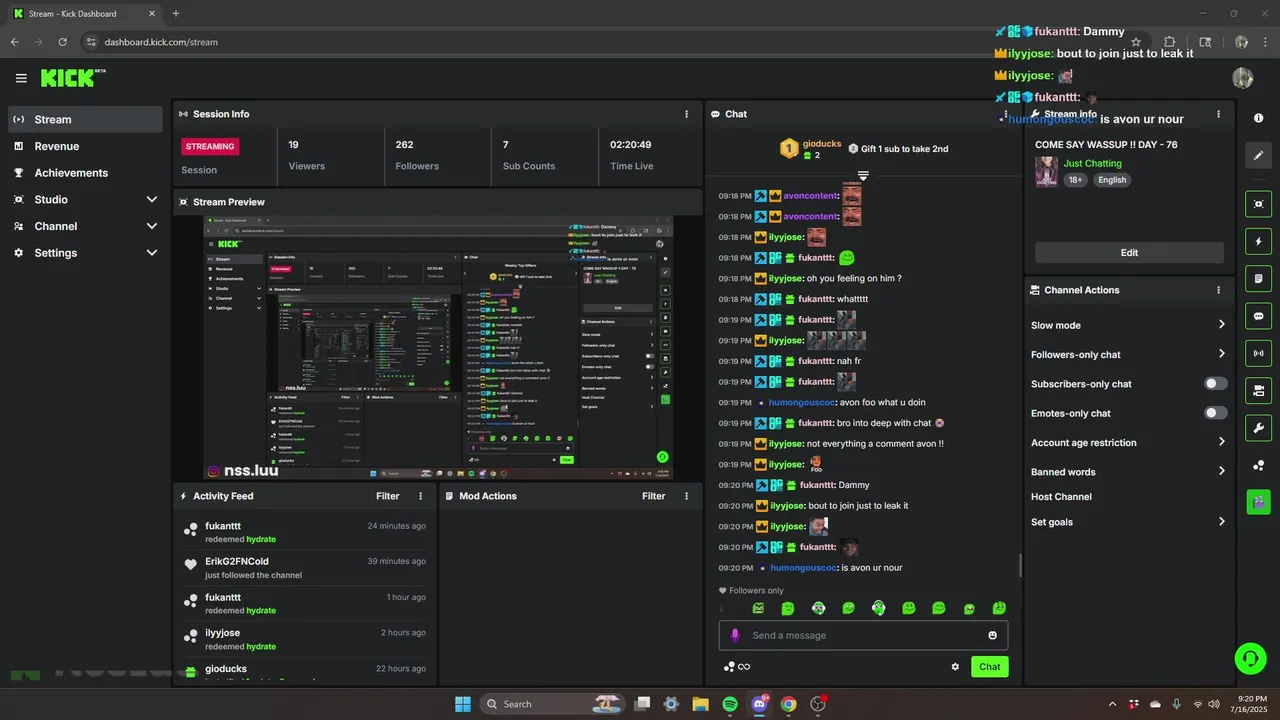
Task: Click Filter in Mod Actions header
Action: tap(654, 496)
